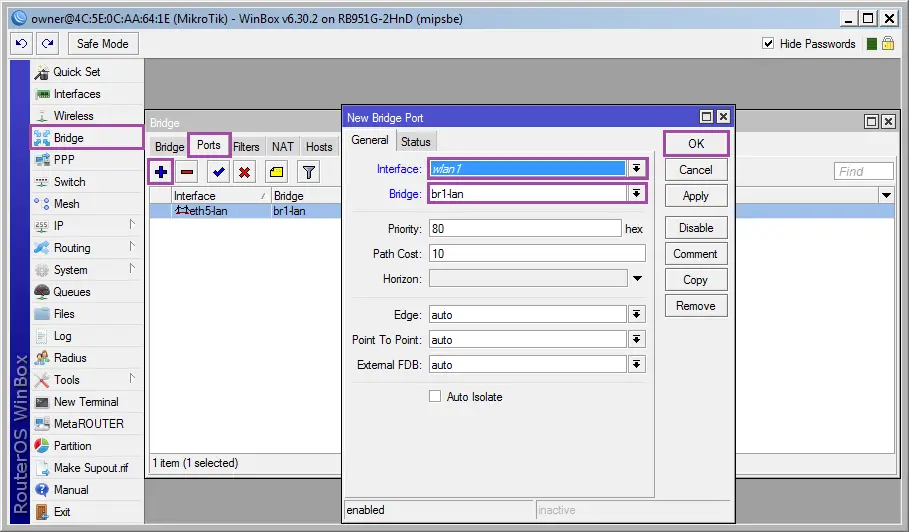Viewport: 909px width, 532px height.
Task: Open the Point To Point dropdown arrow
Action: 637,340
